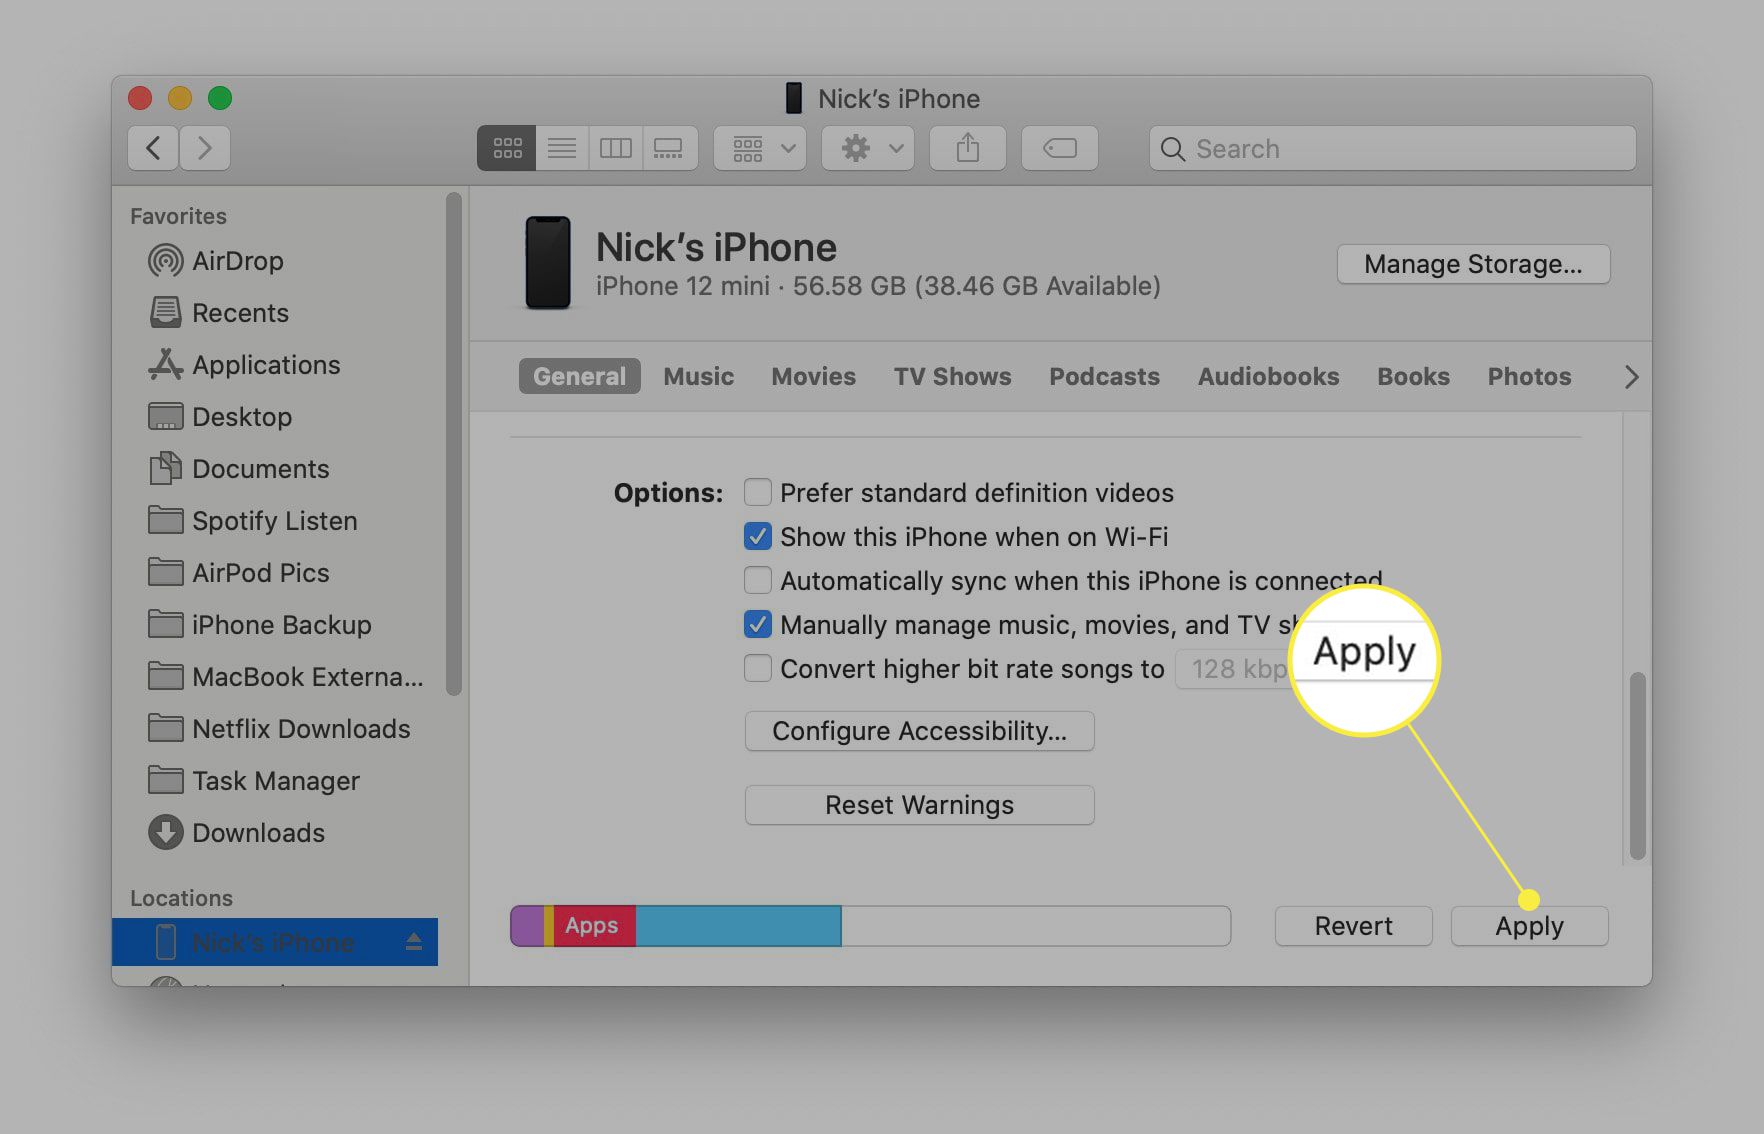Click the Locations sidebar heading

pyautogui.click(x=181, y=898)
